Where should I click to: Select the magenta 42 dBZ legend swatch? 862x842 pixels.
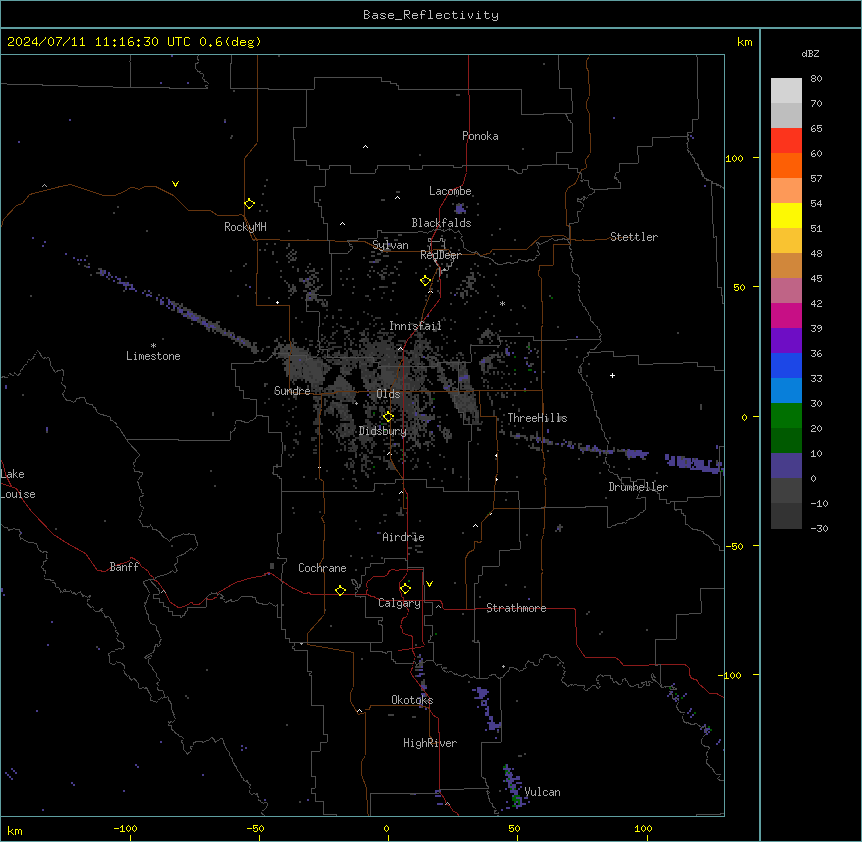(x=786, y=315)
